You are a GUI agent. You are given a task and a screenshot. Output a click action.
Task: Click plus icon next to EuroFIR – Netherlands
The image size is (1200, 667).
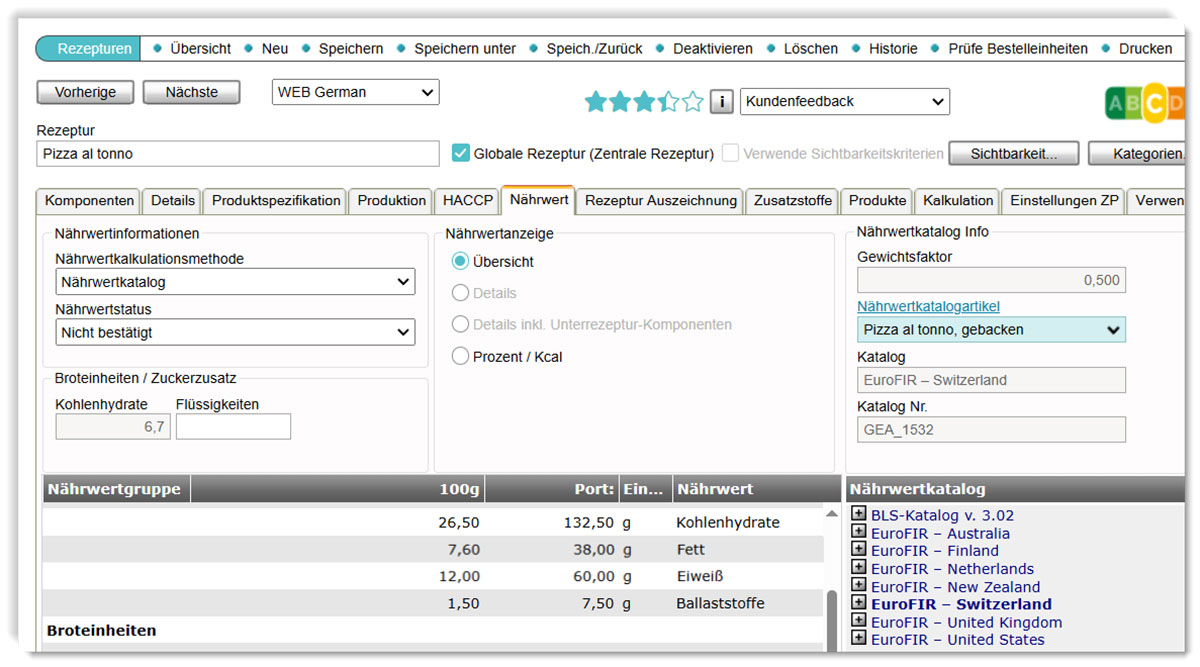pos(858,568)
